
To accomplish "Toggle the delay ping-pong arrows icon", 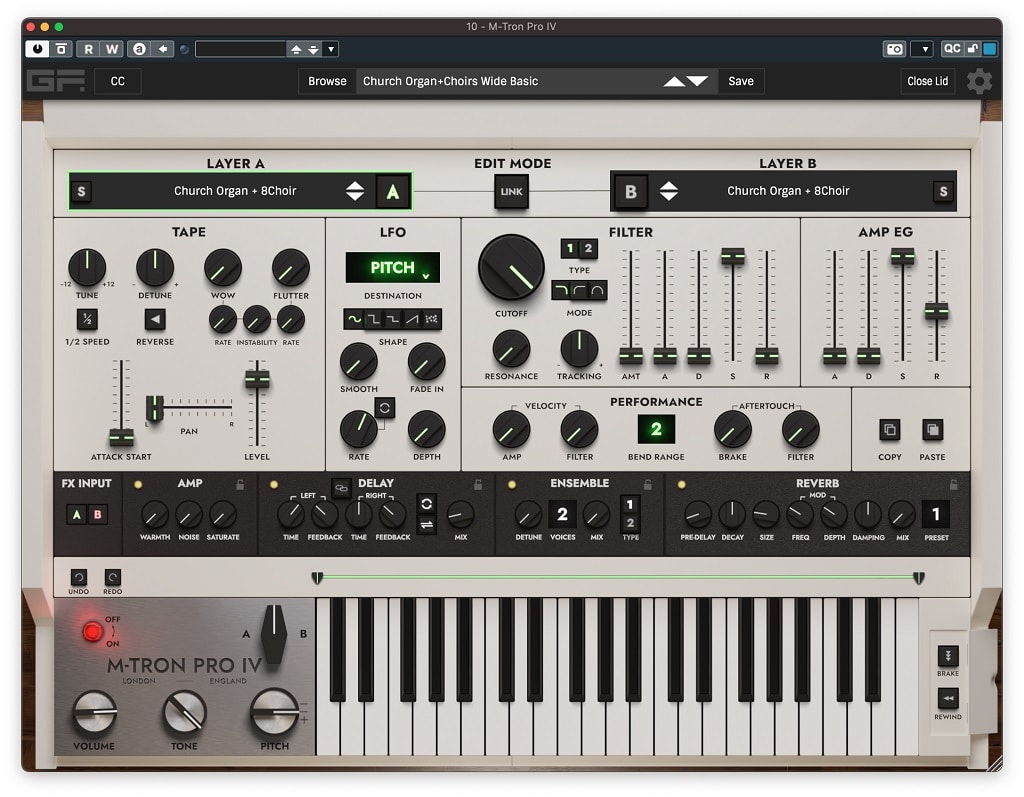I will point(426,525).
